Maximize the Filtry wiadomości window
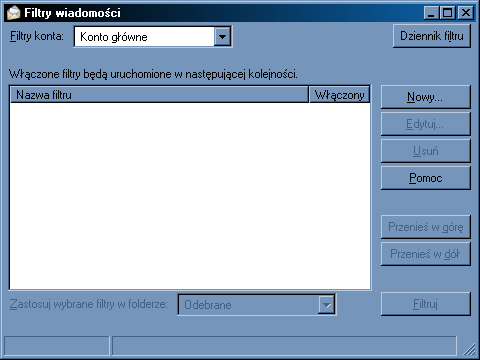This screenshot has height=360, width=480. point(447,13)
